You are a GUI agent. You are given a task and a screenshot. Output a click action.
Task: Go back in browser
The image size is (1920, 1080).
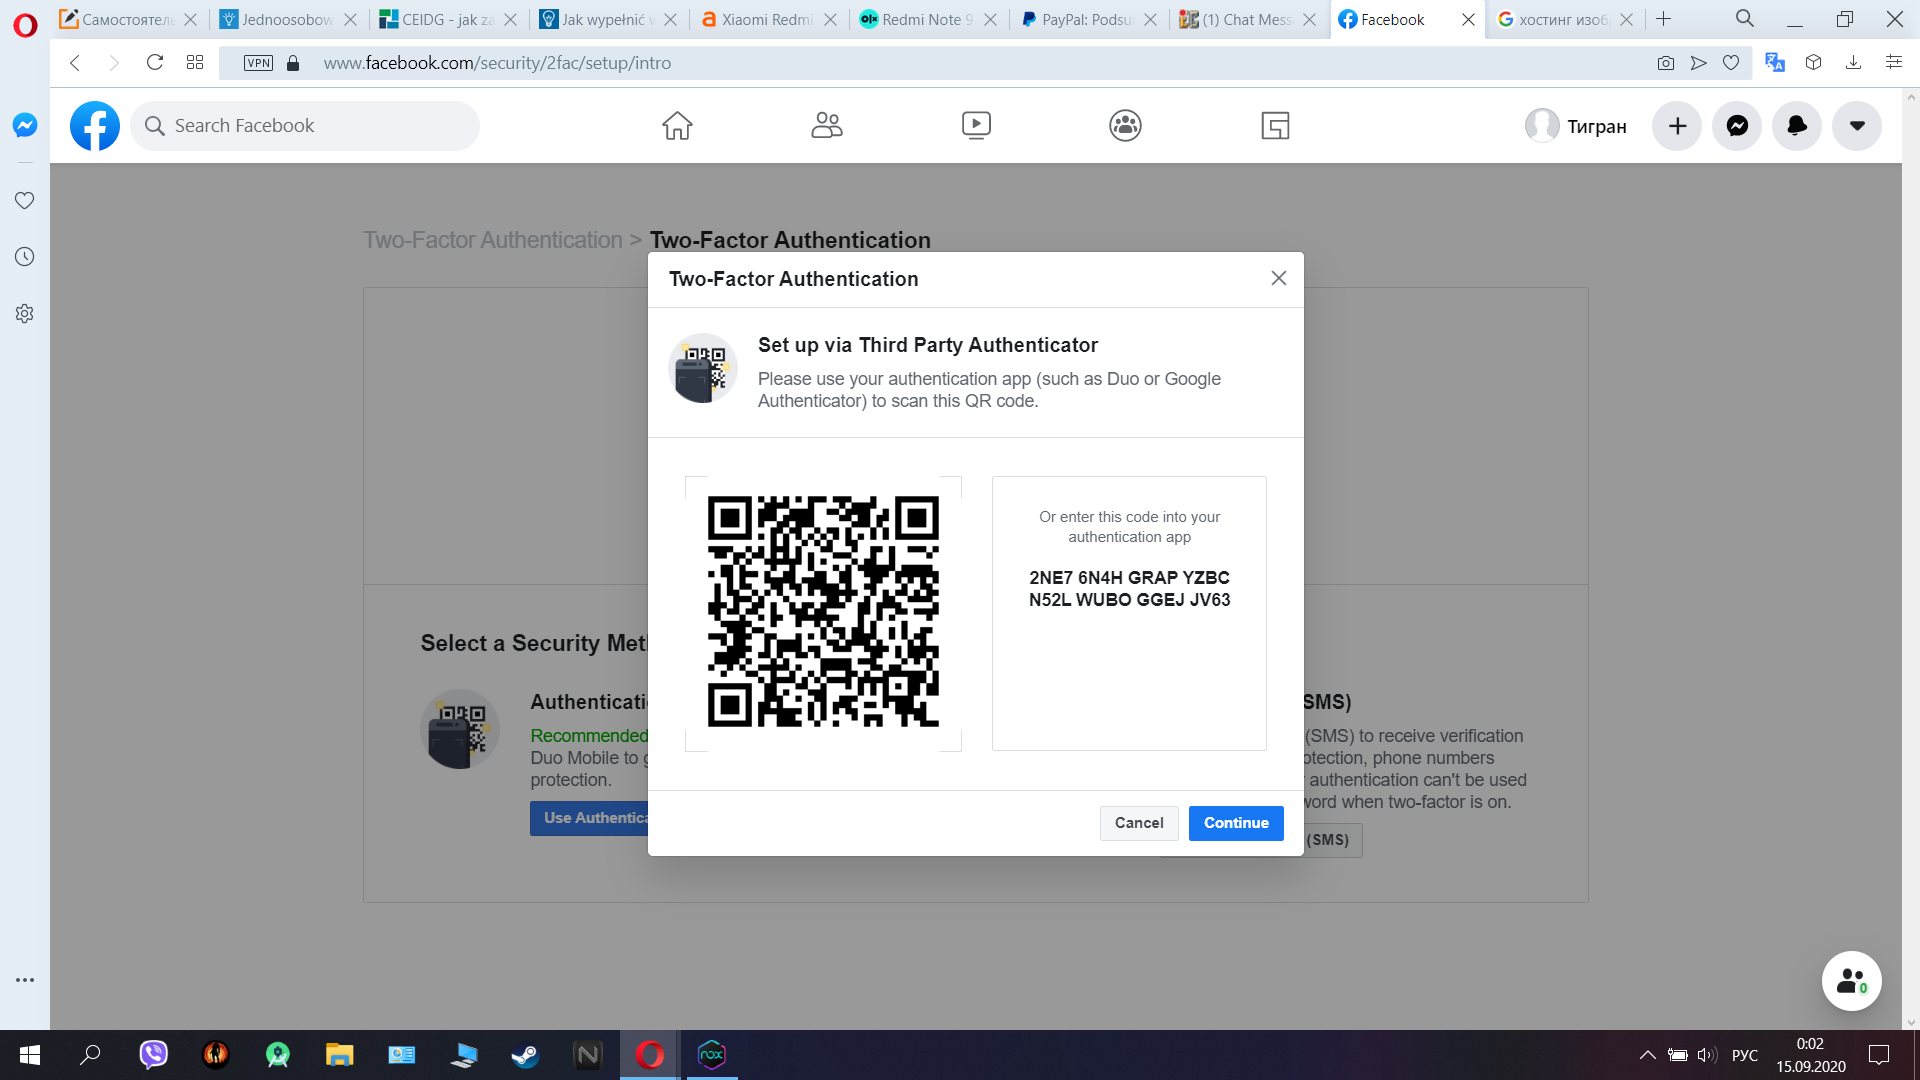pos(75,63)
